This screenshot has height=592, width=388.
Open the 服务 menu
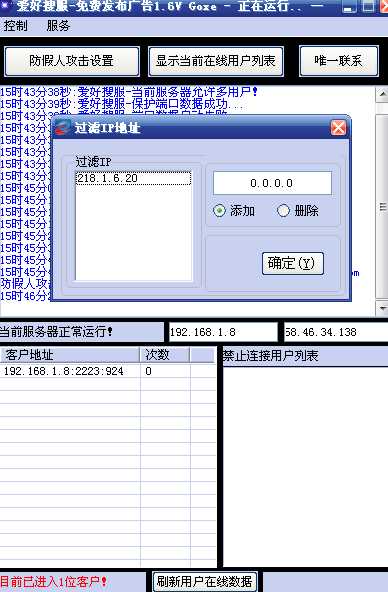[58, 26]
